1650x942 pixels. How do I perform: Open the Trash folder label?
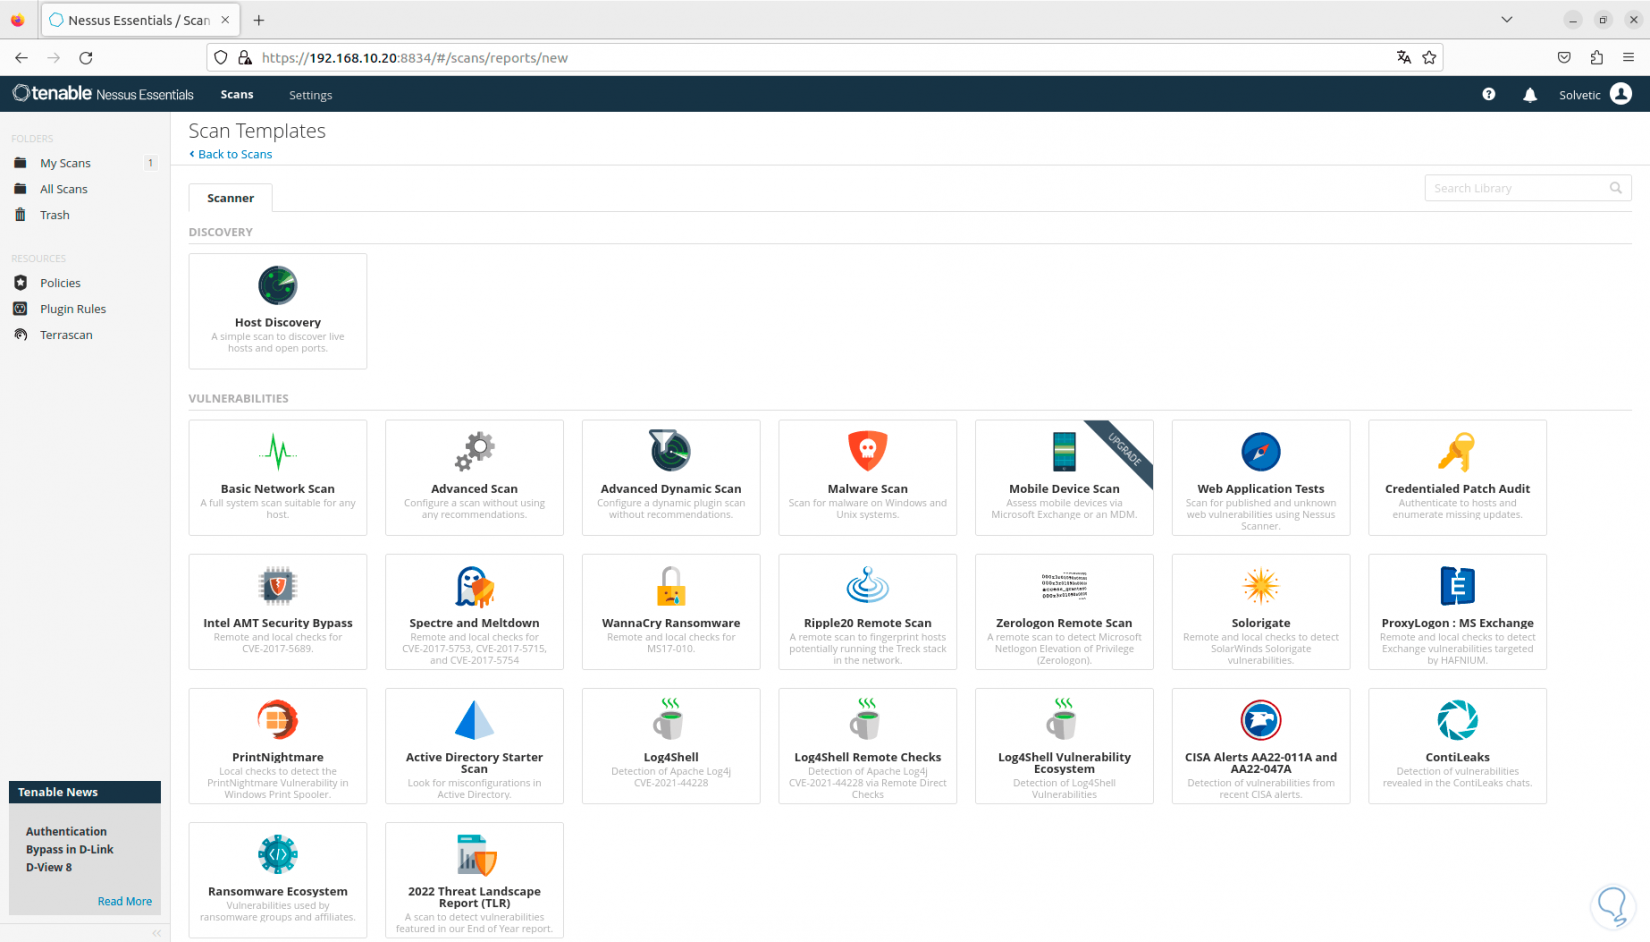click(55, 215)
